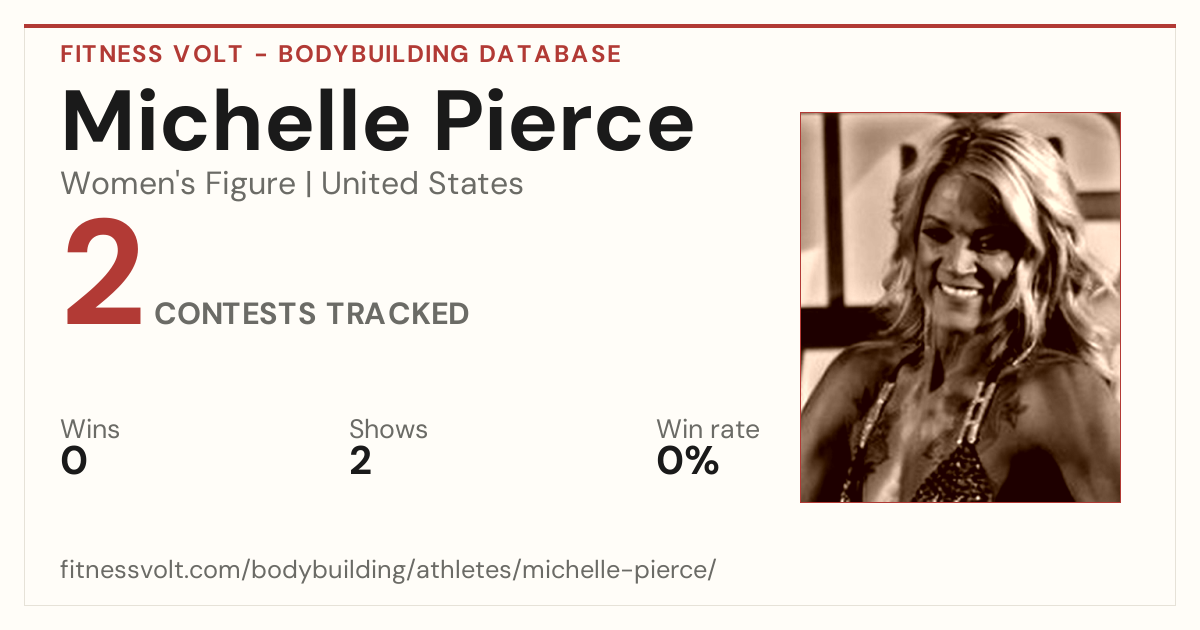The height and width of the screenshot is (630, 1200).
Task: Click the Wins label
Action: coord(90,430)
